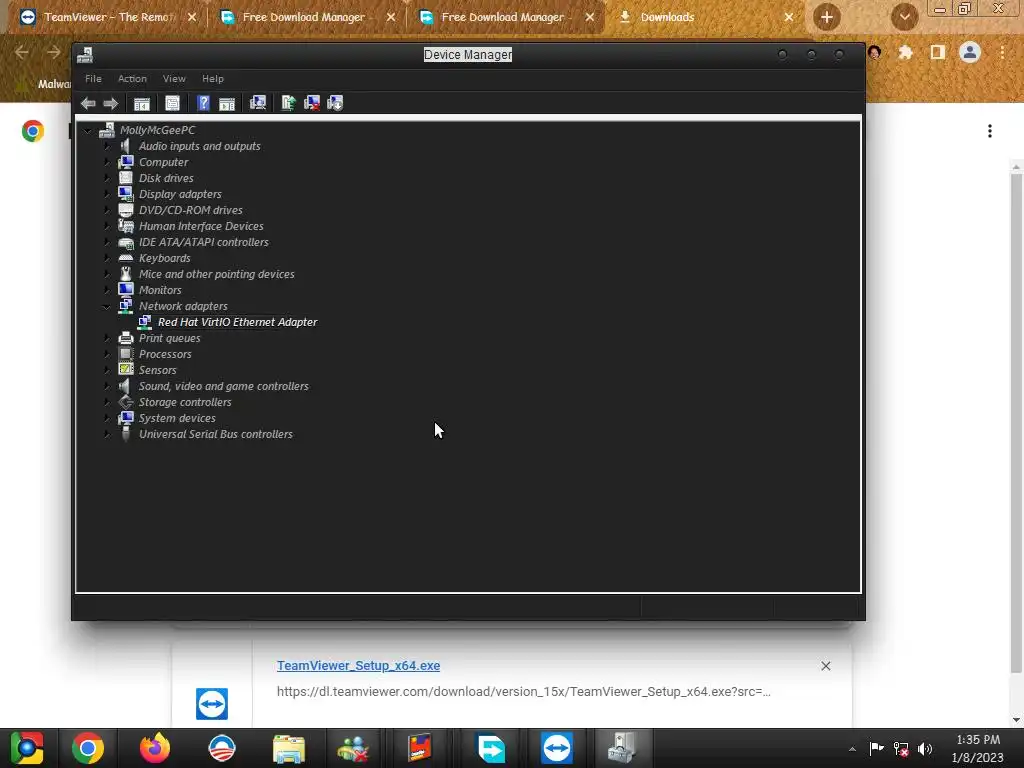Screen dimensions: 1024x768
Task: Click the Device Manager taskbar button
Action: [x=623, y=748]
